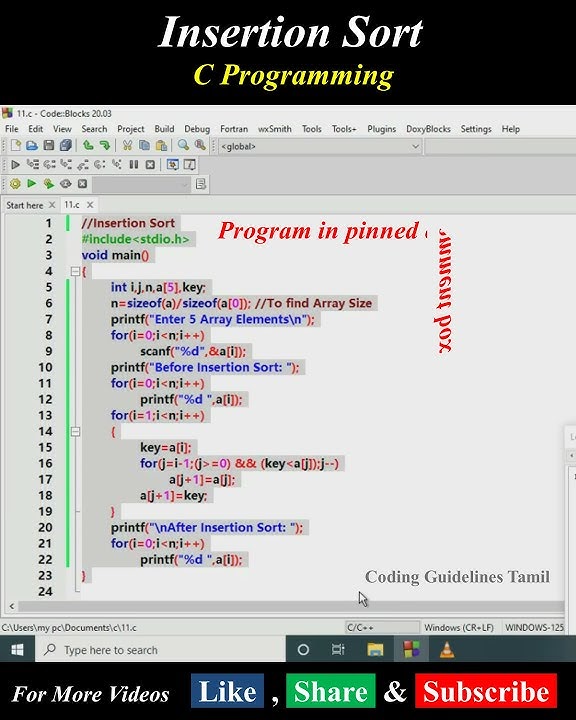This screenshot has width=576, height=720.
Task: Open the Tools+ menu
Action: (344, 129)
